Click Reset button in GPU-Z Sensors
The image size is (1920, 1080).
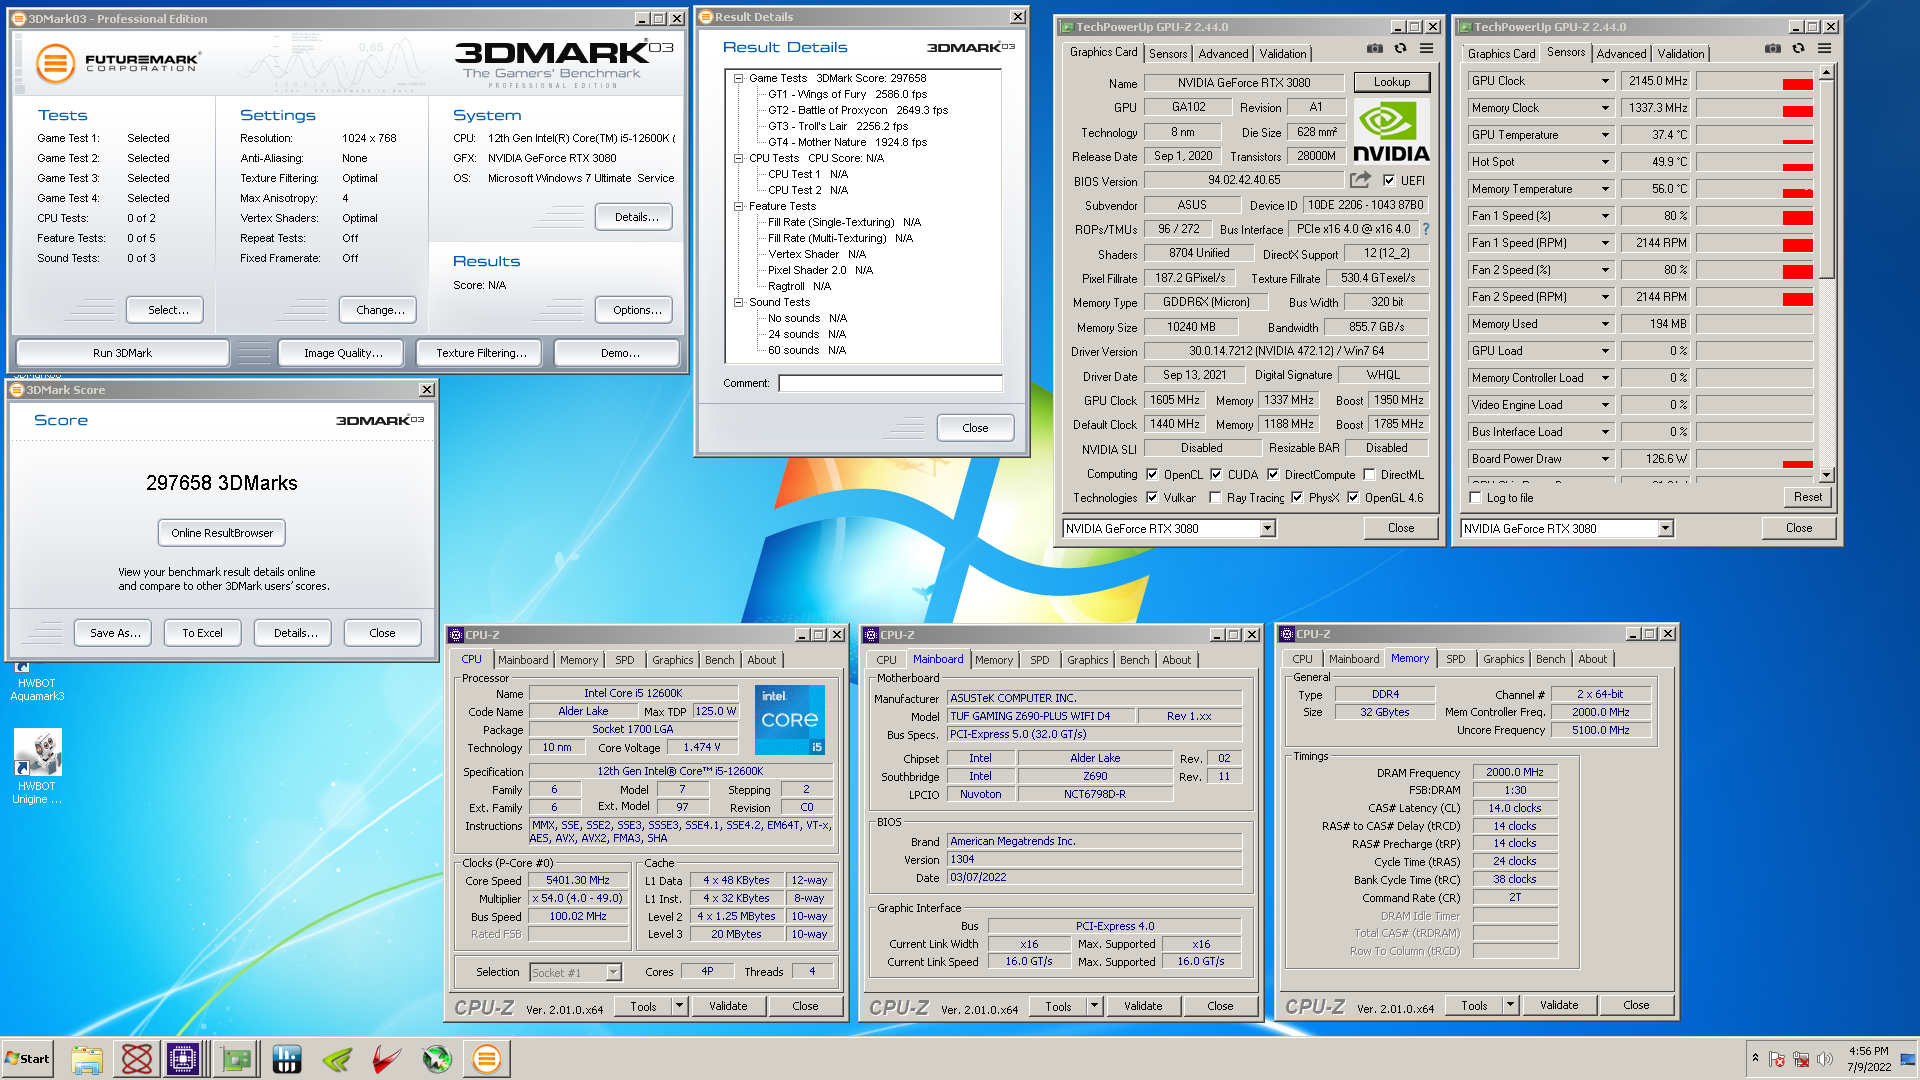(1807, 497)
